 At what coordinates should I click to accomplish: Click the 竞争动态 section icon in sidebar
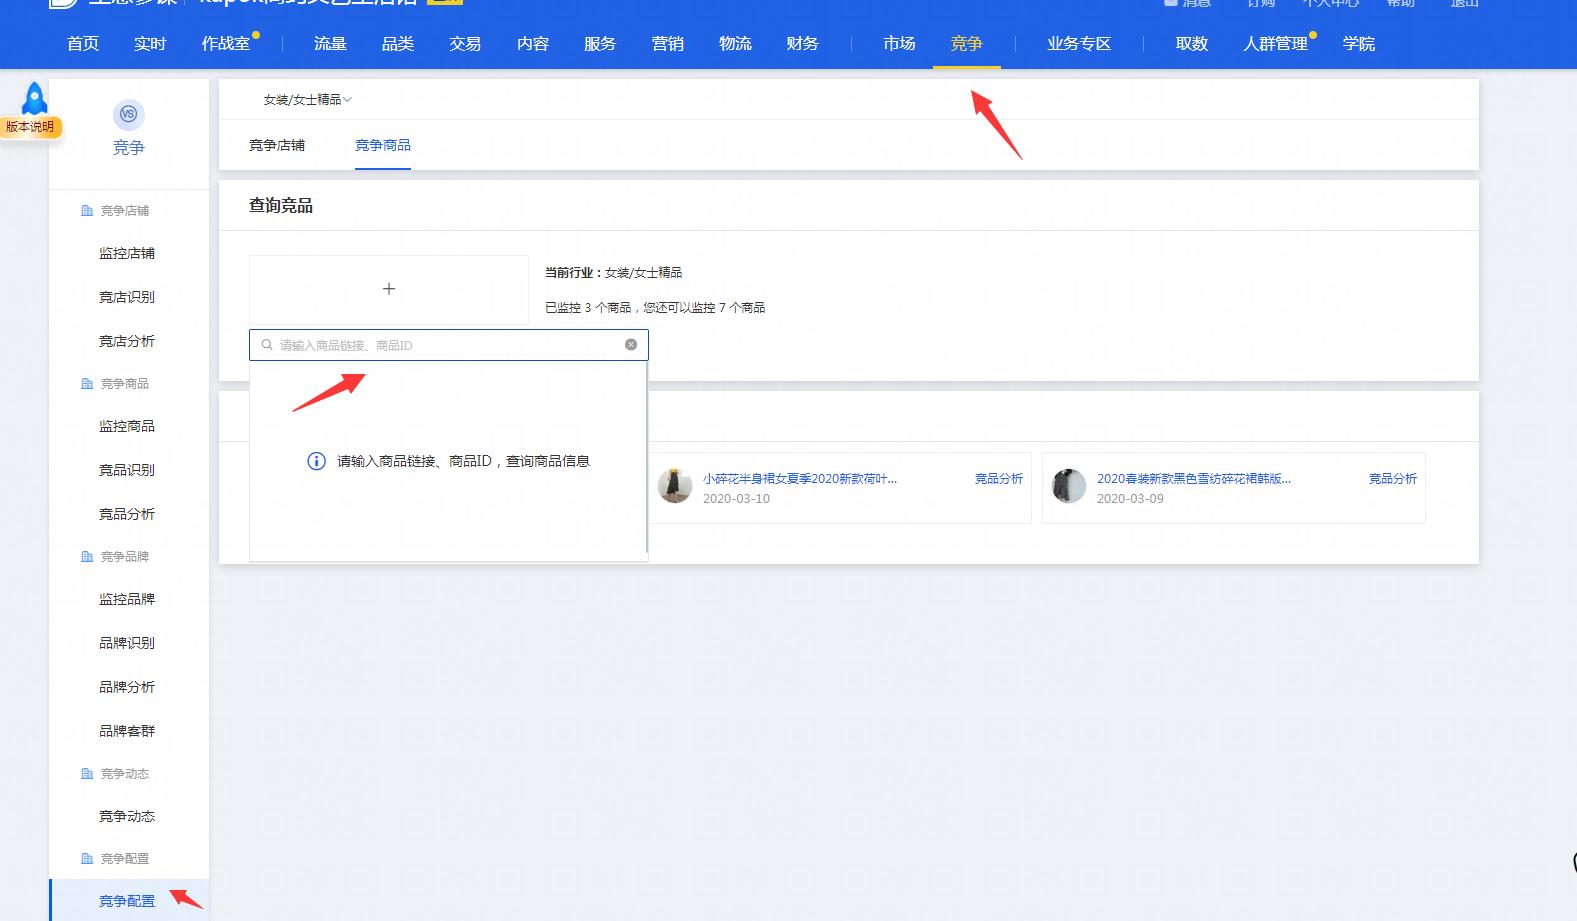click(87, 774)
